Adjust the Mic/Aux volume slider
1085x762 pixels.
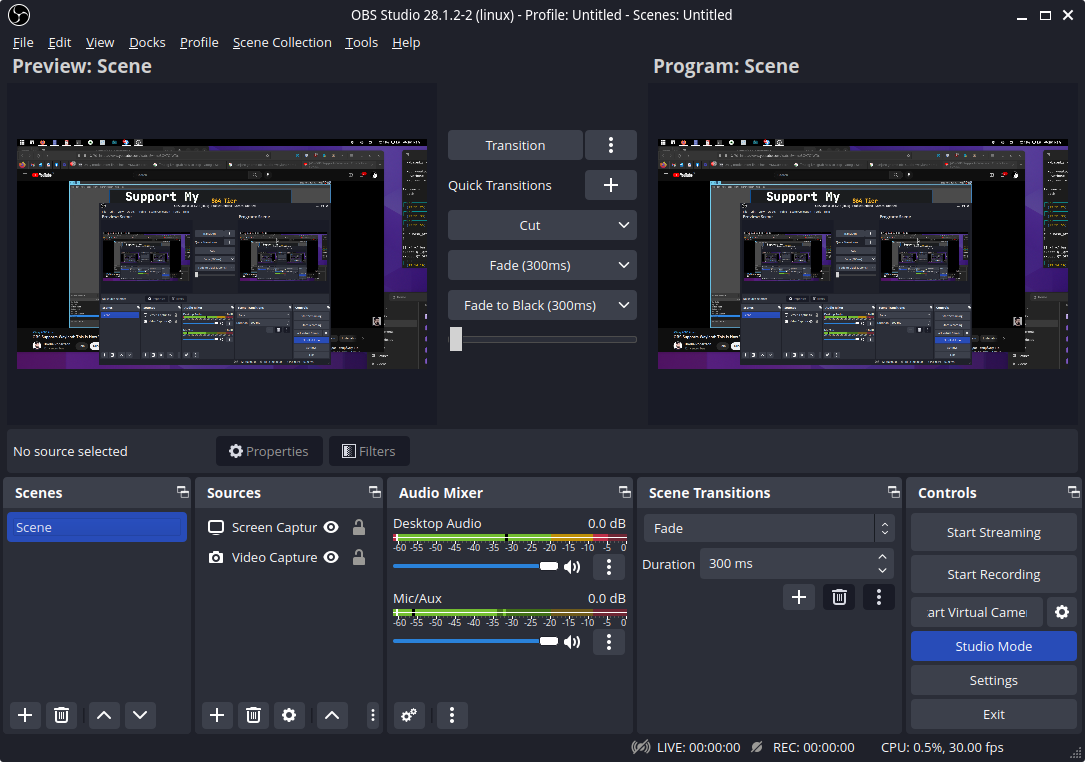click(475, 641)
